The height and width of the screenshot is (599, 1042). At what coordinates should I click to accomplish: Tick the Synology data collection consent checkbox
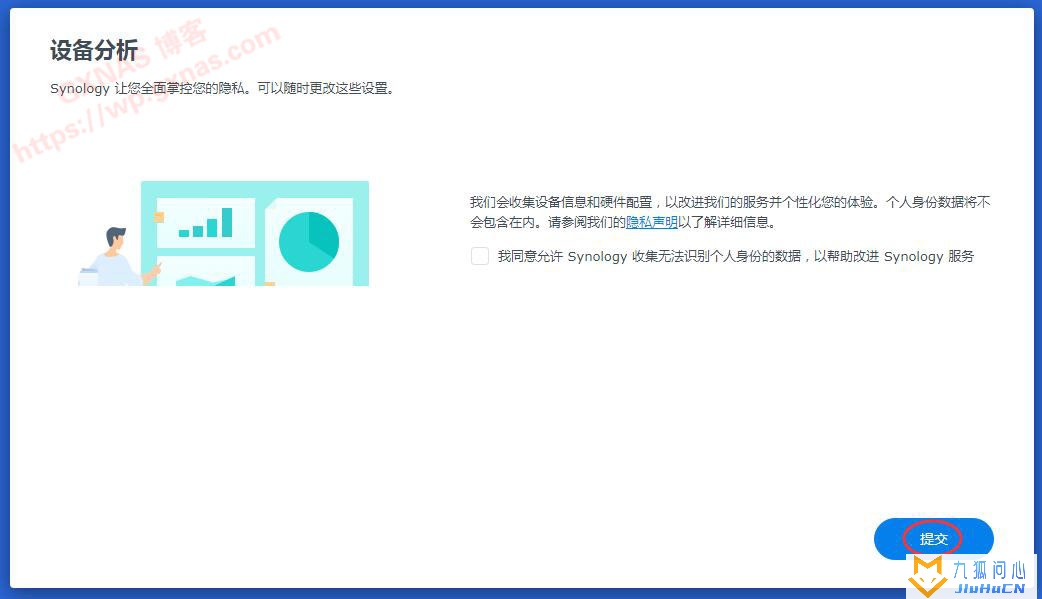coord(480,256)
